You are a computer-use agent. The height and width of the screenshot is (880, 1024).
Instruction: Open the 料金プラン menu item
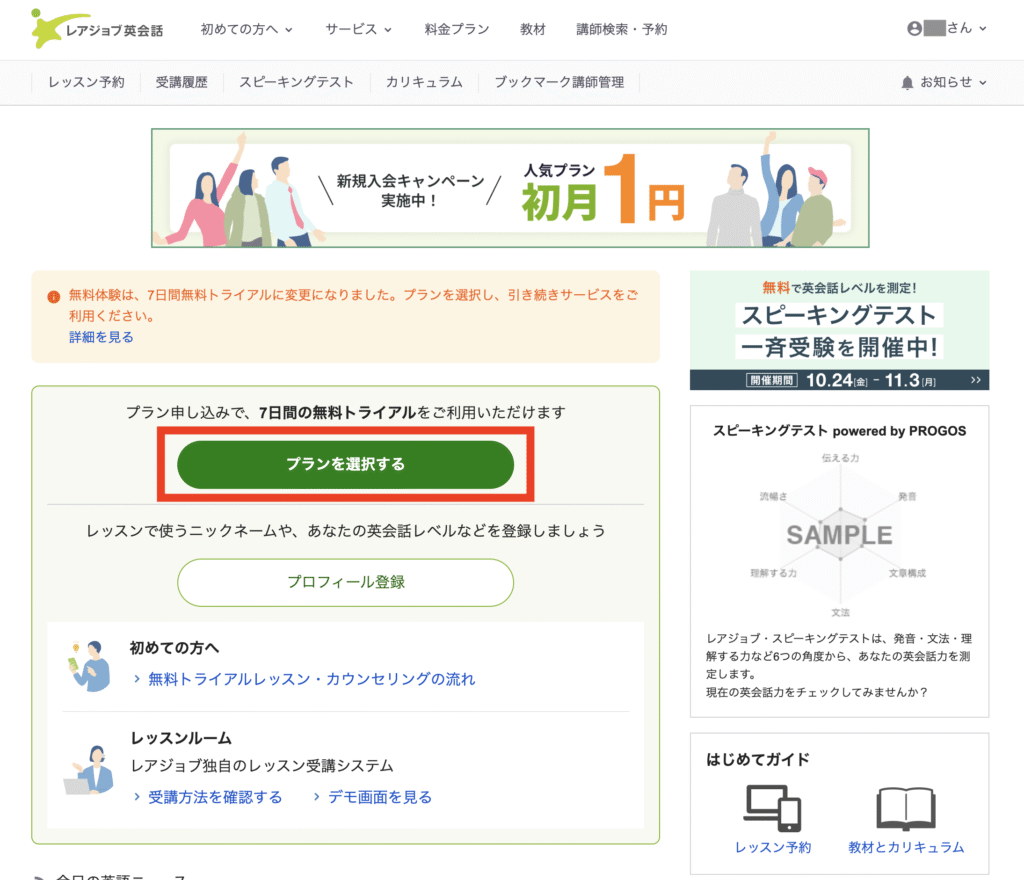pyautogui.click(x=456, y=29)
